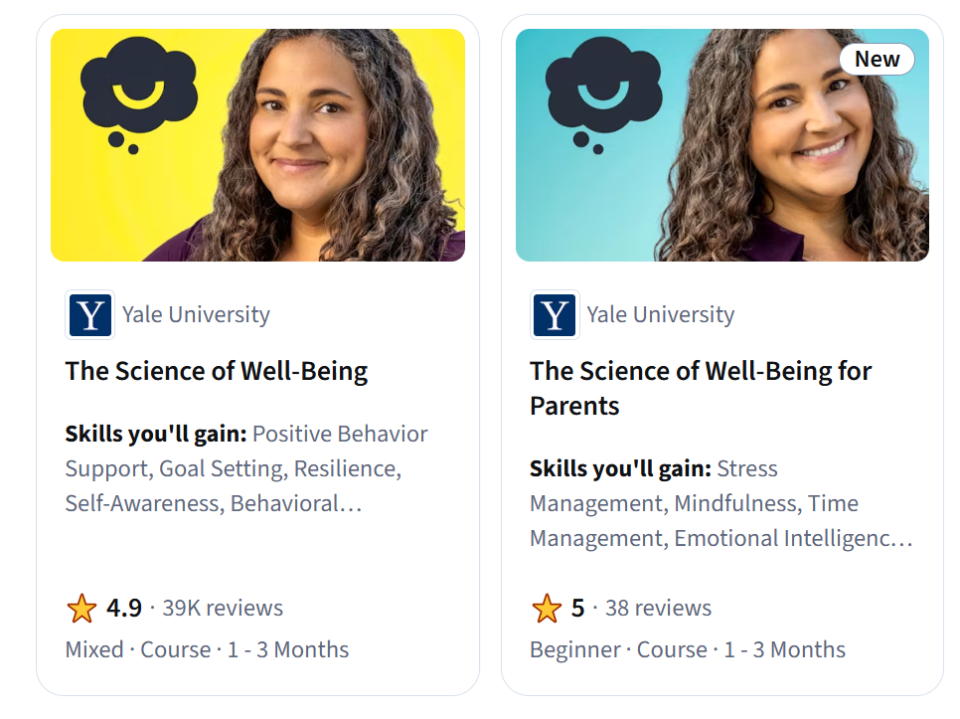Click the star rating icon beside 5
This screenshot has width=960, height=719.
[x=546, y=608]
